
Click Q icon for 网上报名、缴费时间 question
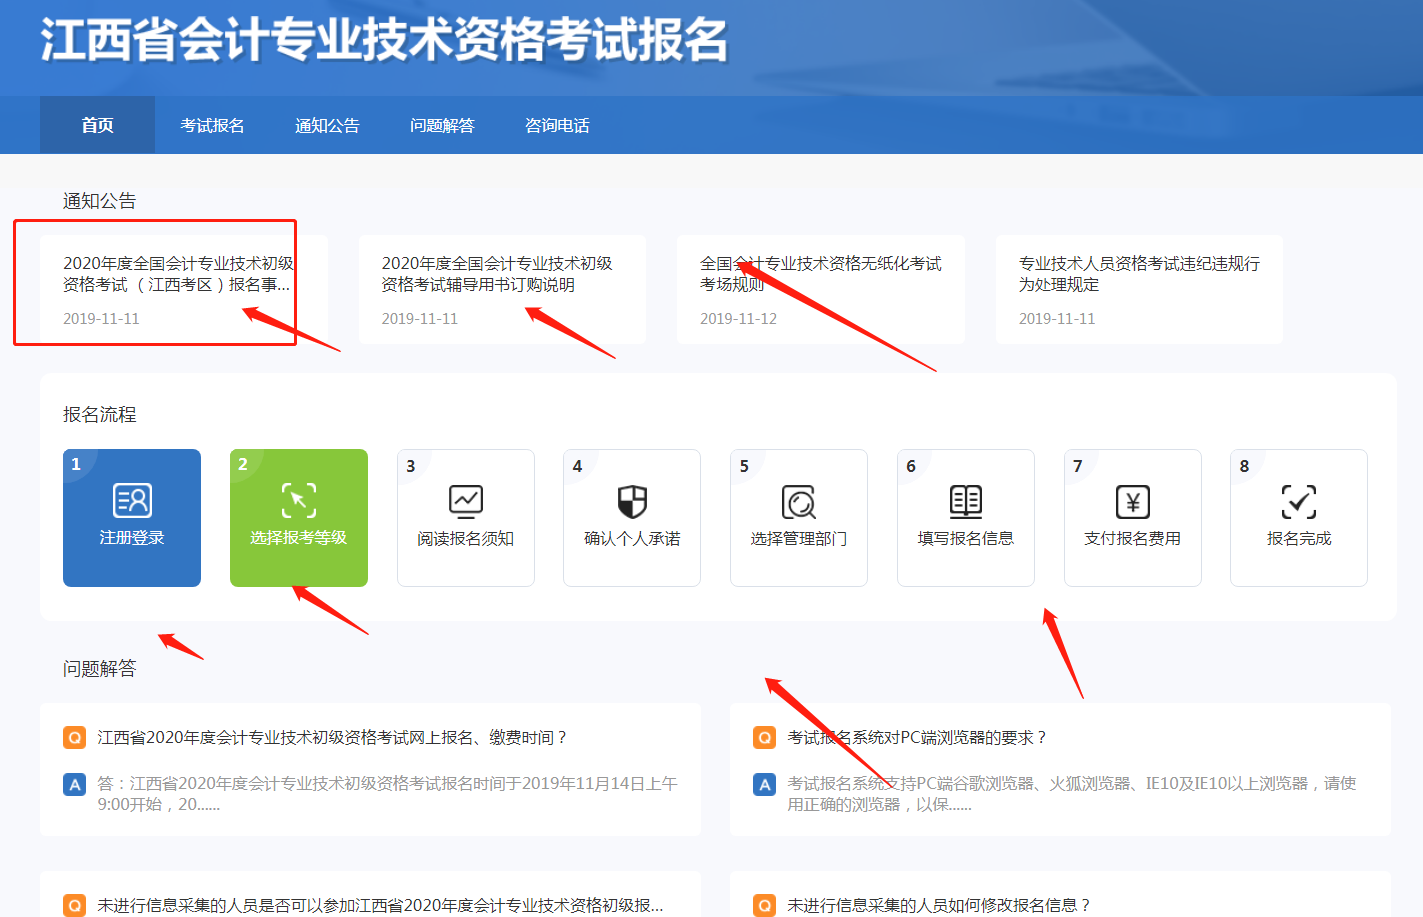point(75,738)
